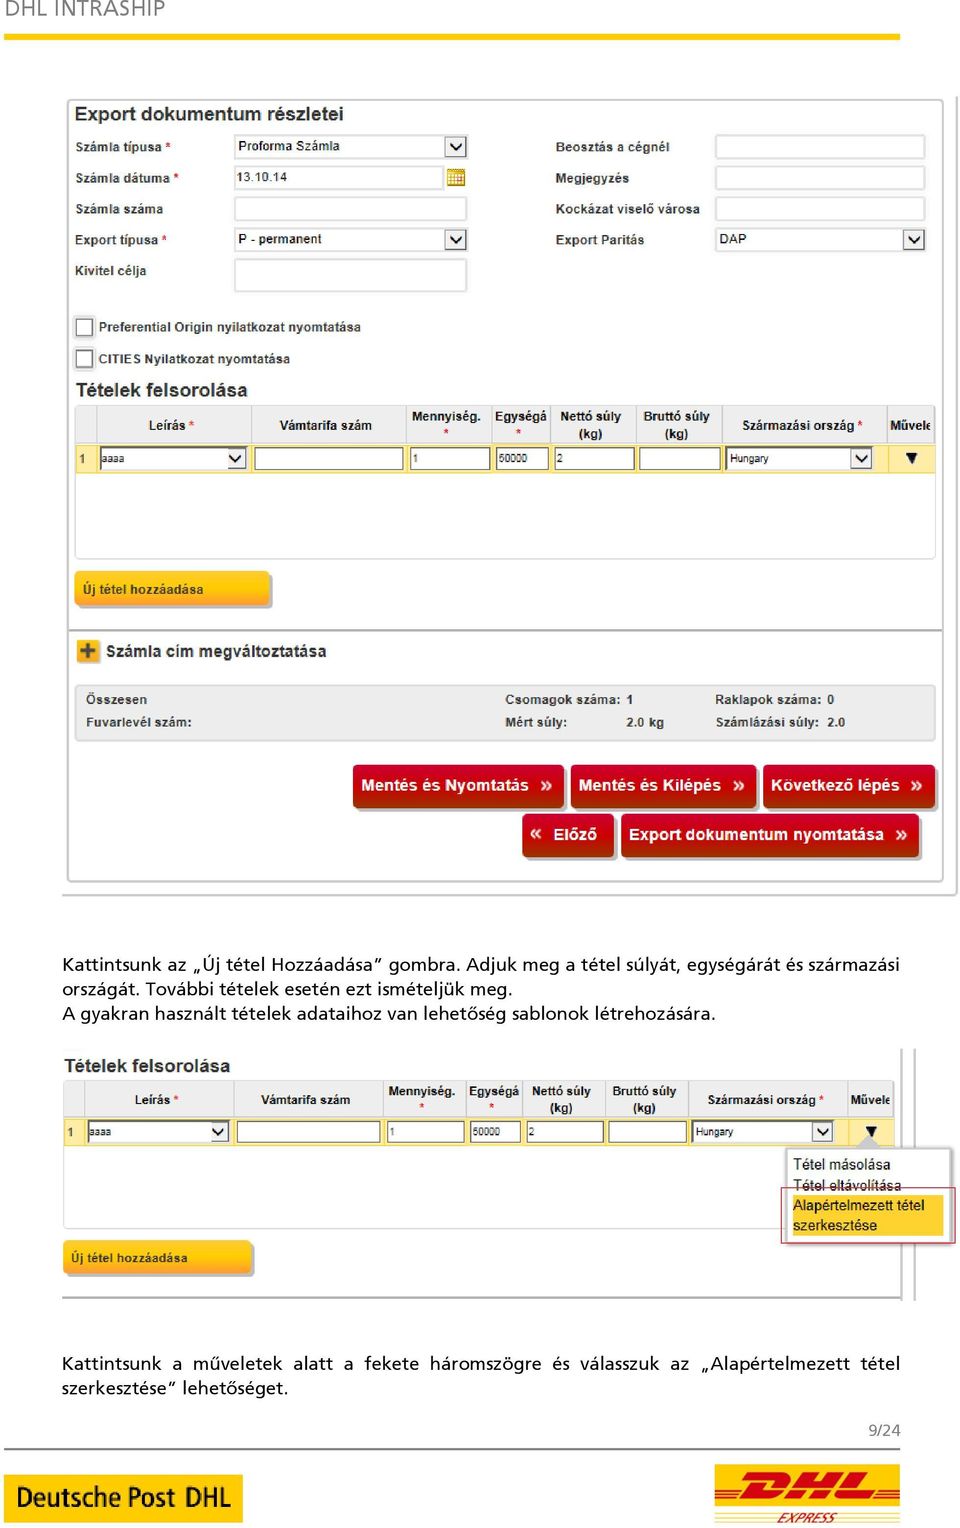Click the Nettó súly field in upper table
The height and width of the screenshot is (1528, 960).
tap(594, 458)
